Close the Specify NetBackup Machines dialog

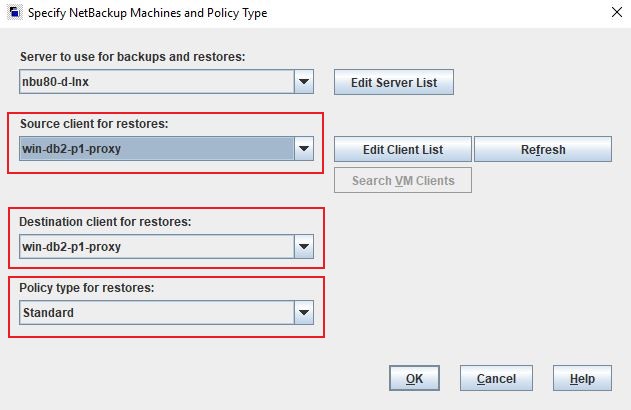pos(612,14)
